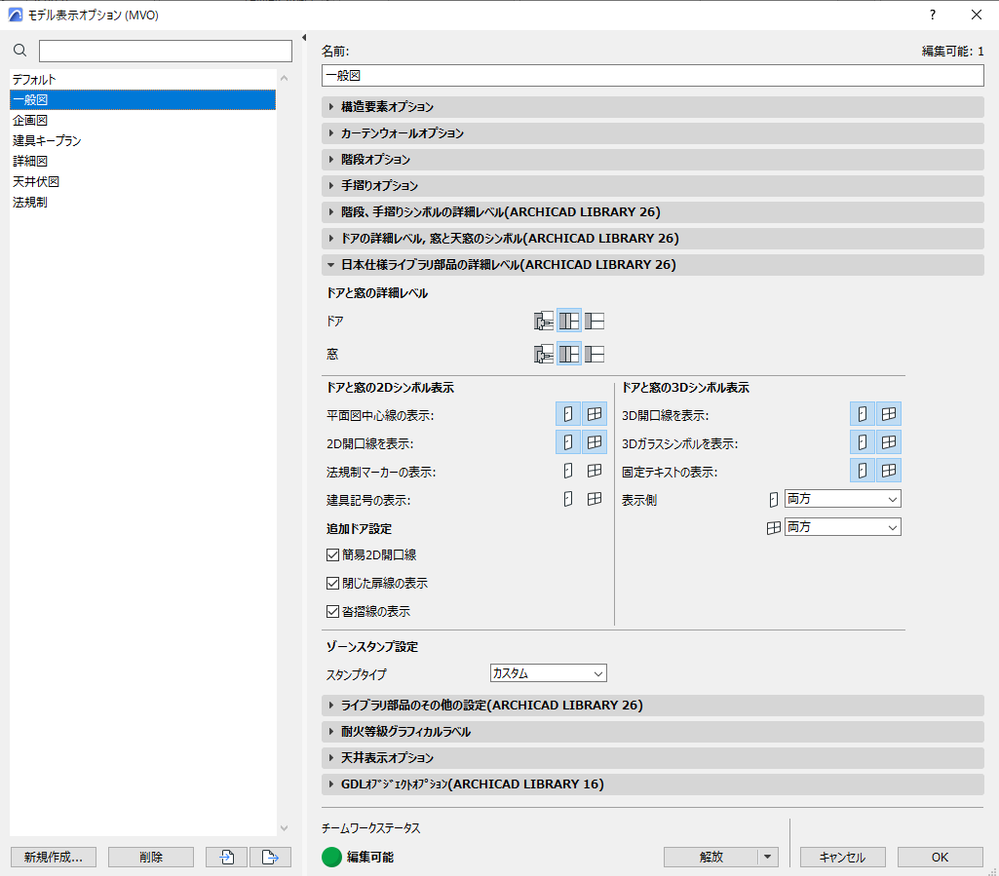999x876 pixels.
Task: Toggle window icon for 建具記号の表示
Action: pyautogui.click(x=594, y=499)
